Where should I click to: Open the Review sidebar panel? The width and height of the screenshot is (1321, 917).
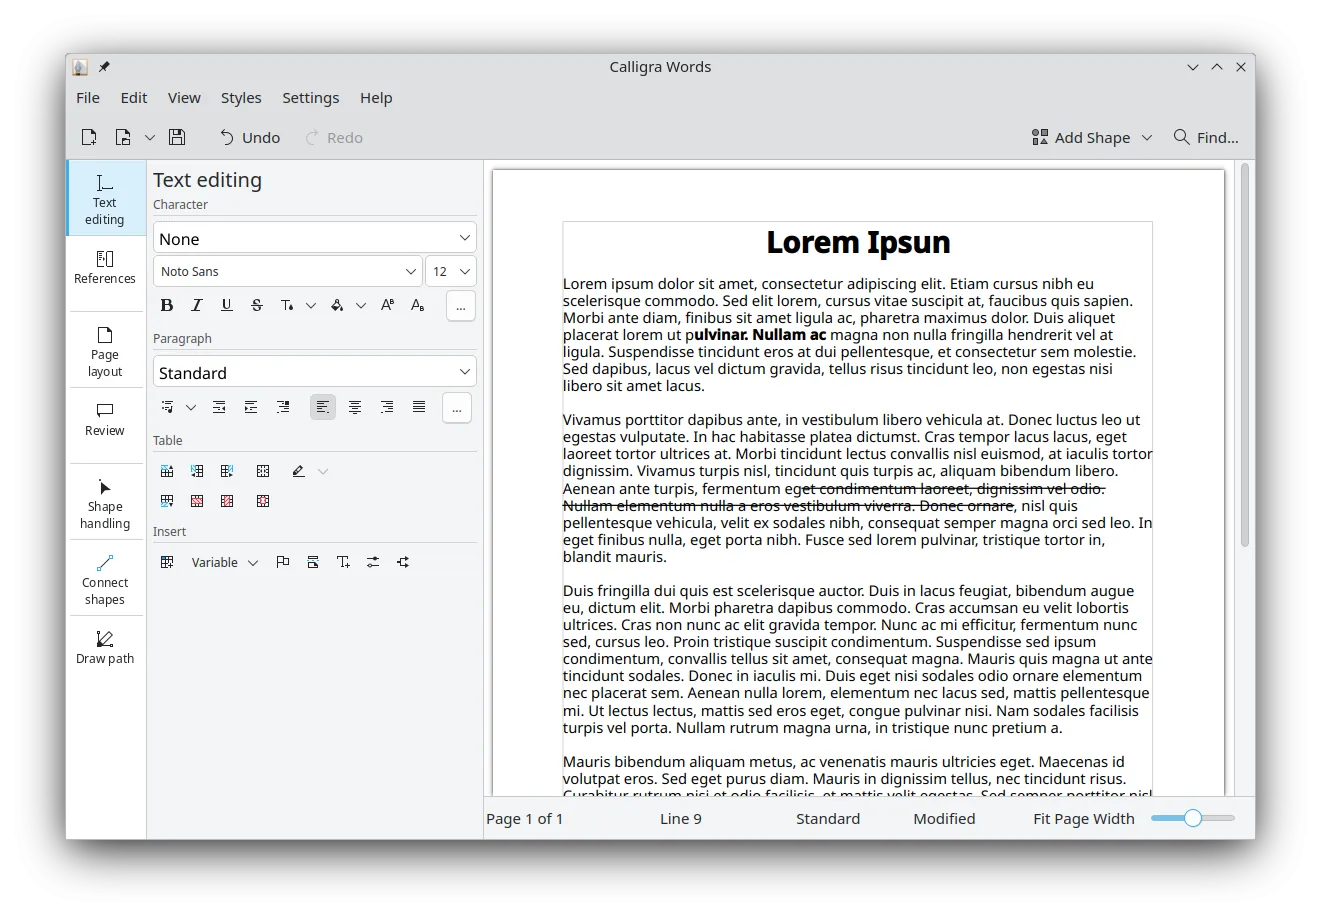[105, 422]
